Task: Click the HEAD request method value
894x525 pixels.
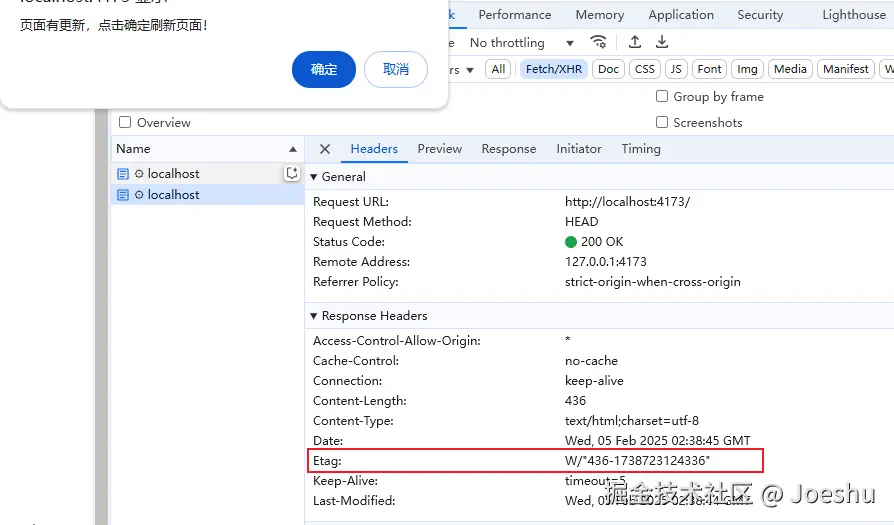Action: [x=582, y=222]
